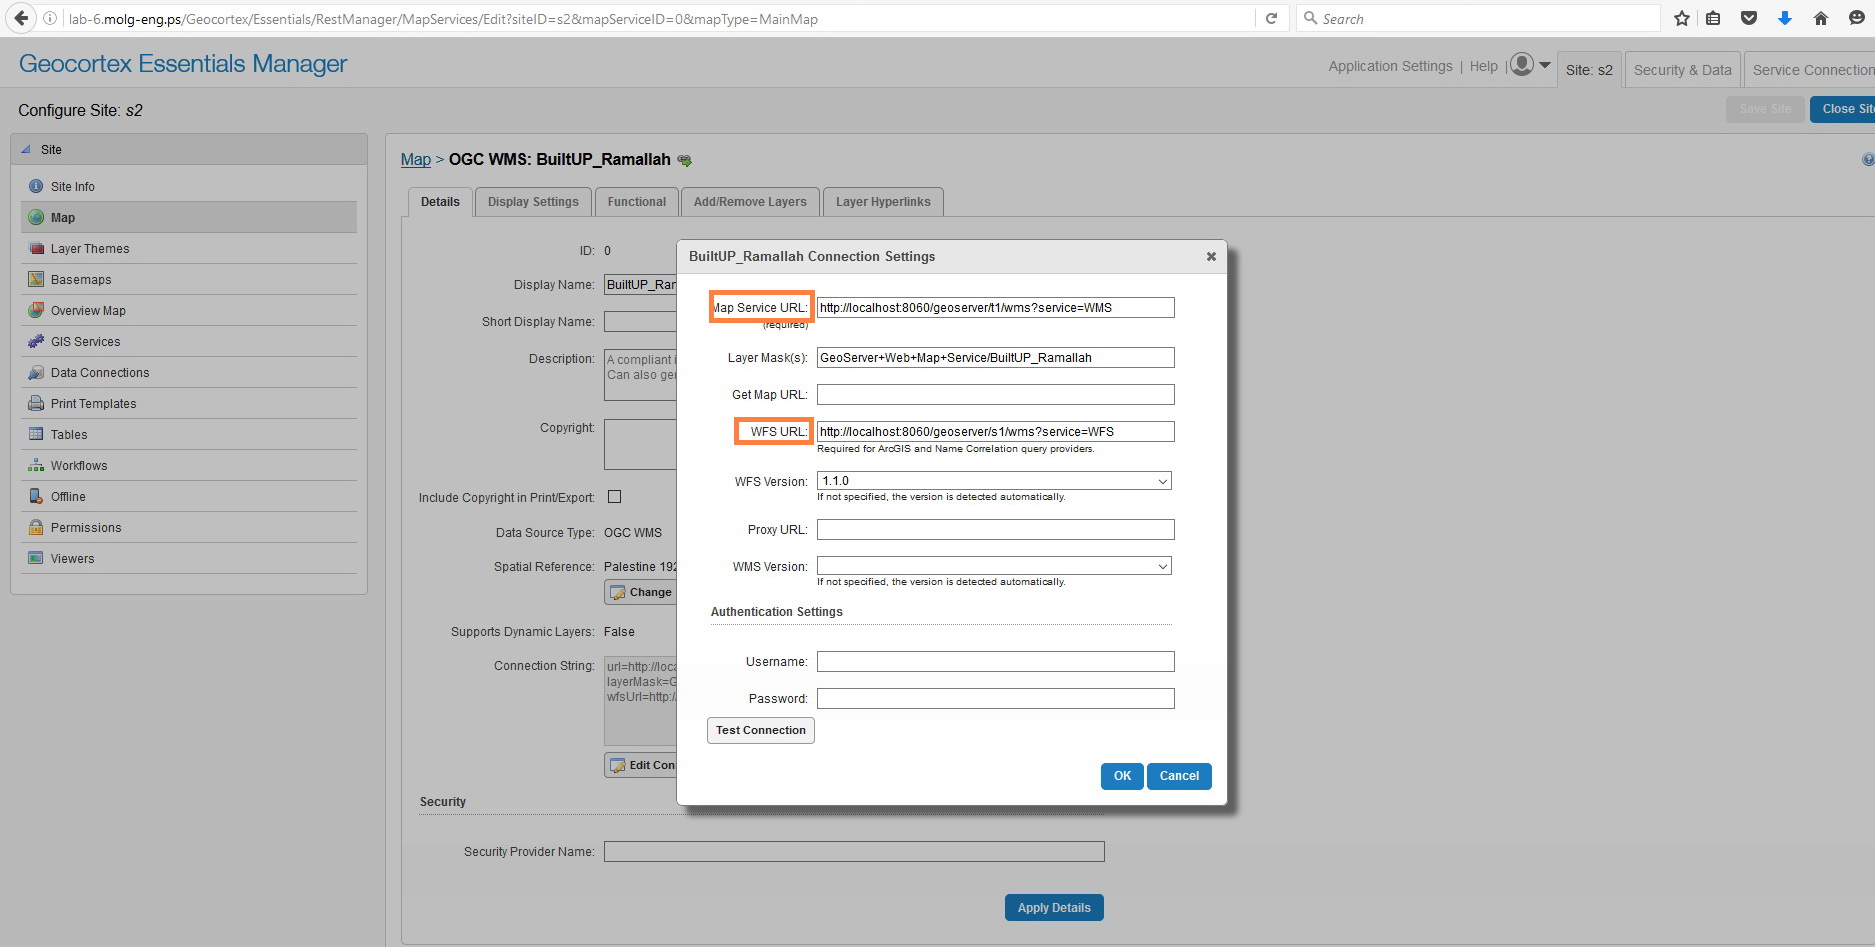
Task: Open the browser bookmarks list icon
Action: pos(1713,18)
